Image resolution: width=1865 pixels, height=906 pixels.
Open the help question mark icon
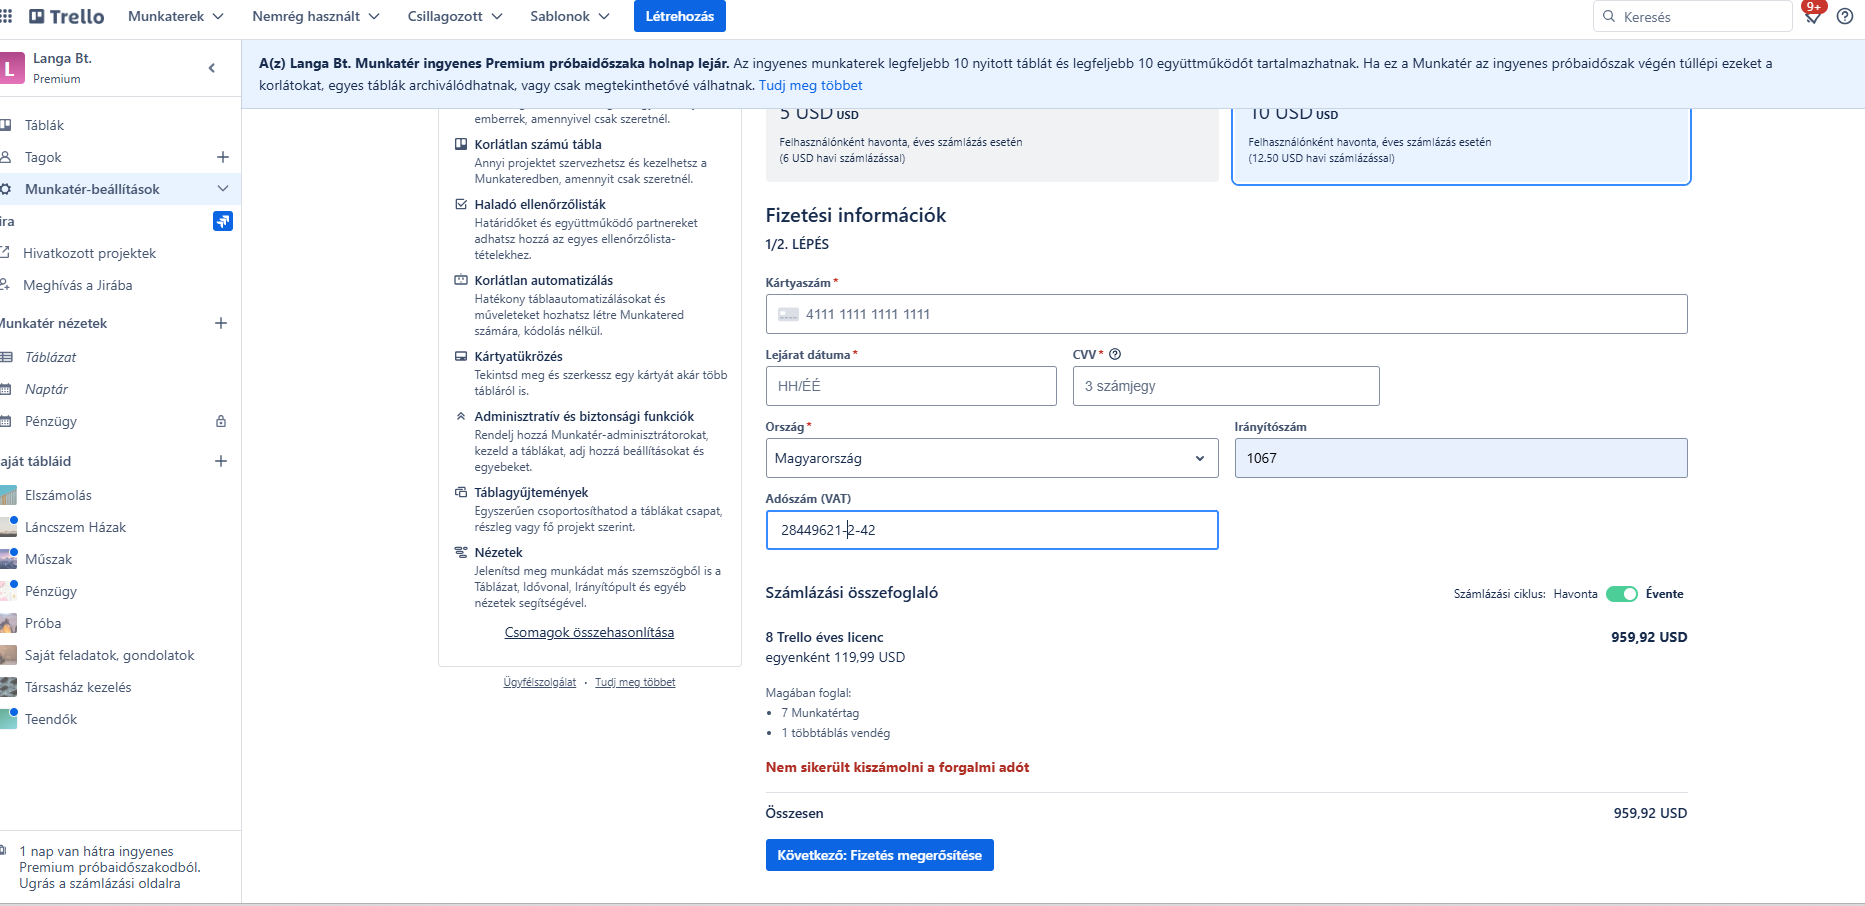[x=1845, y=16]
